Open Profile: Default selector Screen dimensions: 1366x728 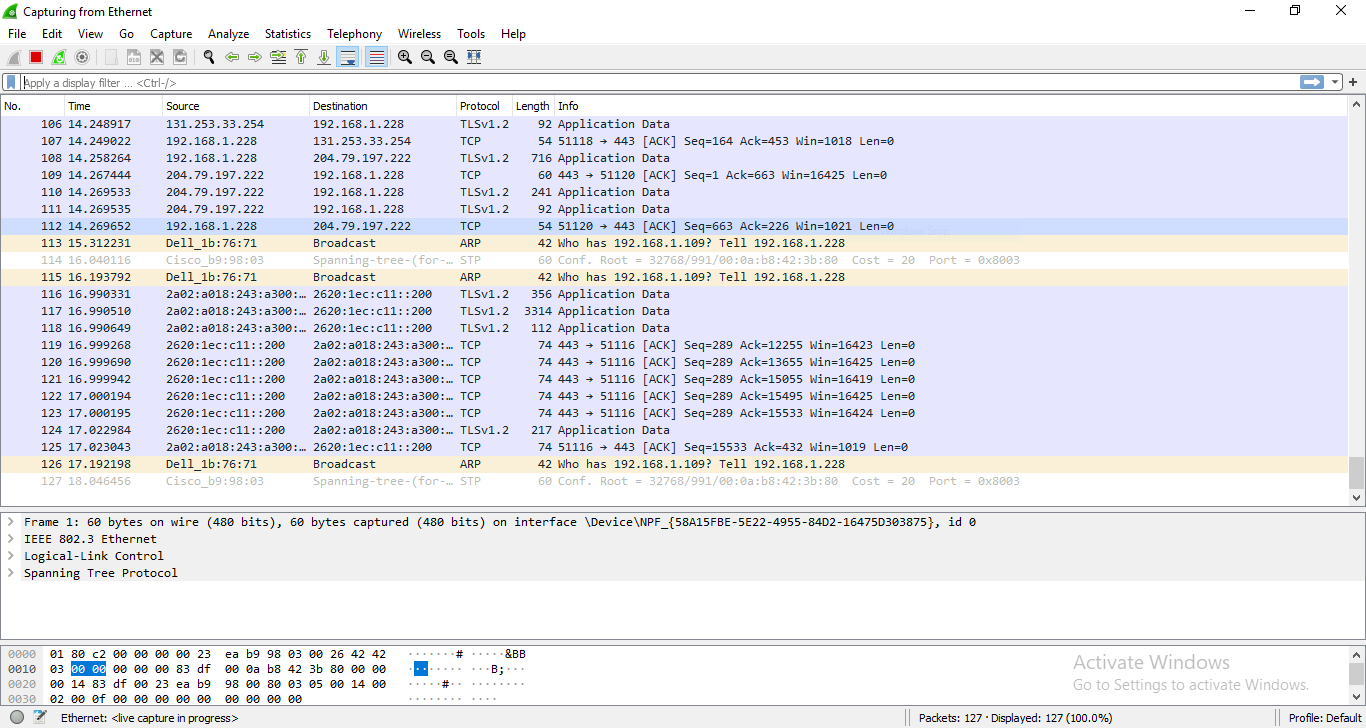tap(1324, 718)
